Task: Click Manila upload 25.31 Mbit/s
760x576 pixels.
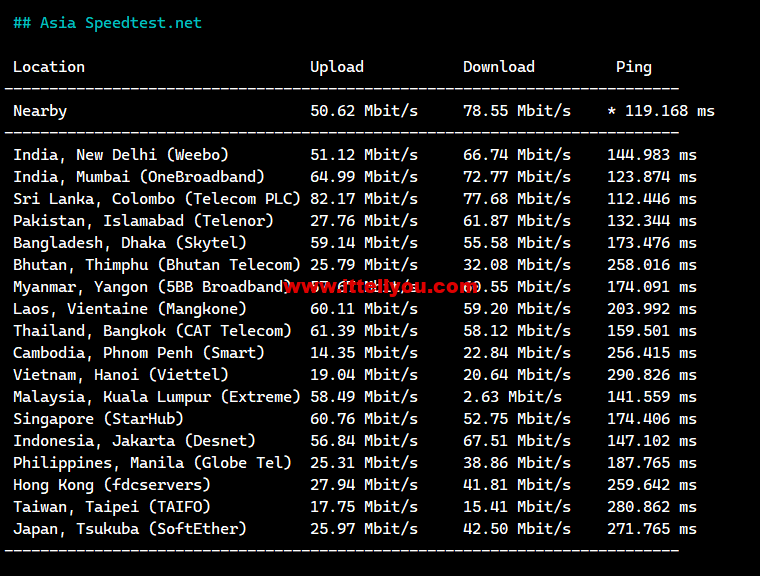Action: [x=364, y=463]
